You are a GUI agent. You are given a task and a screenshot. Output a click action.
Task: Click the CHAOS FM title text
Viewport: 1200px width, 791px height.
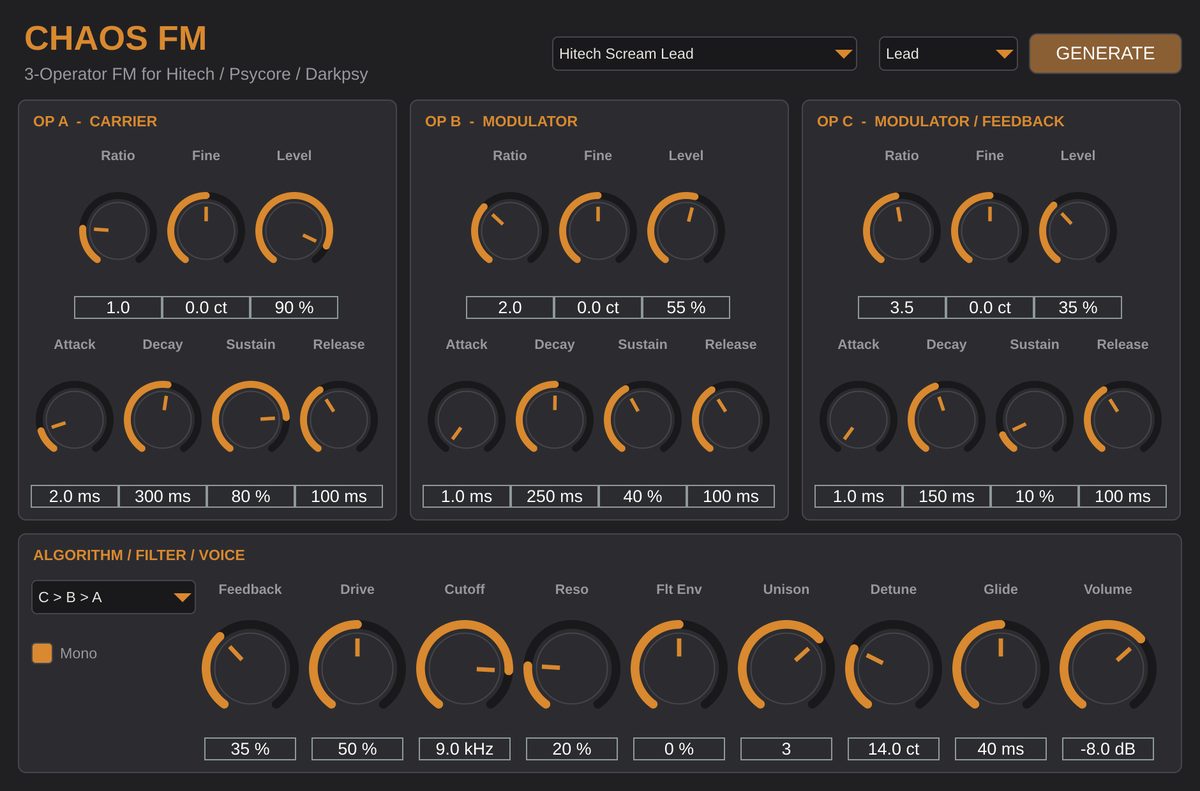coord(115,38)
